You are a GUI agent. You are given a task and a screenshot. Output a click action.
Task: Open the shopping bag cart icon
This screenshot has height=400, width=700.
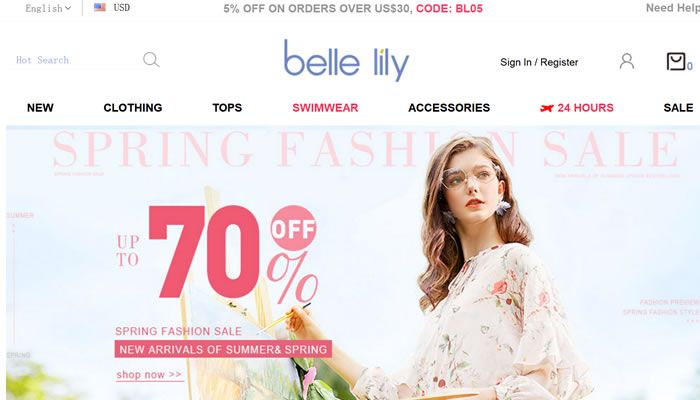coord(676,61)
